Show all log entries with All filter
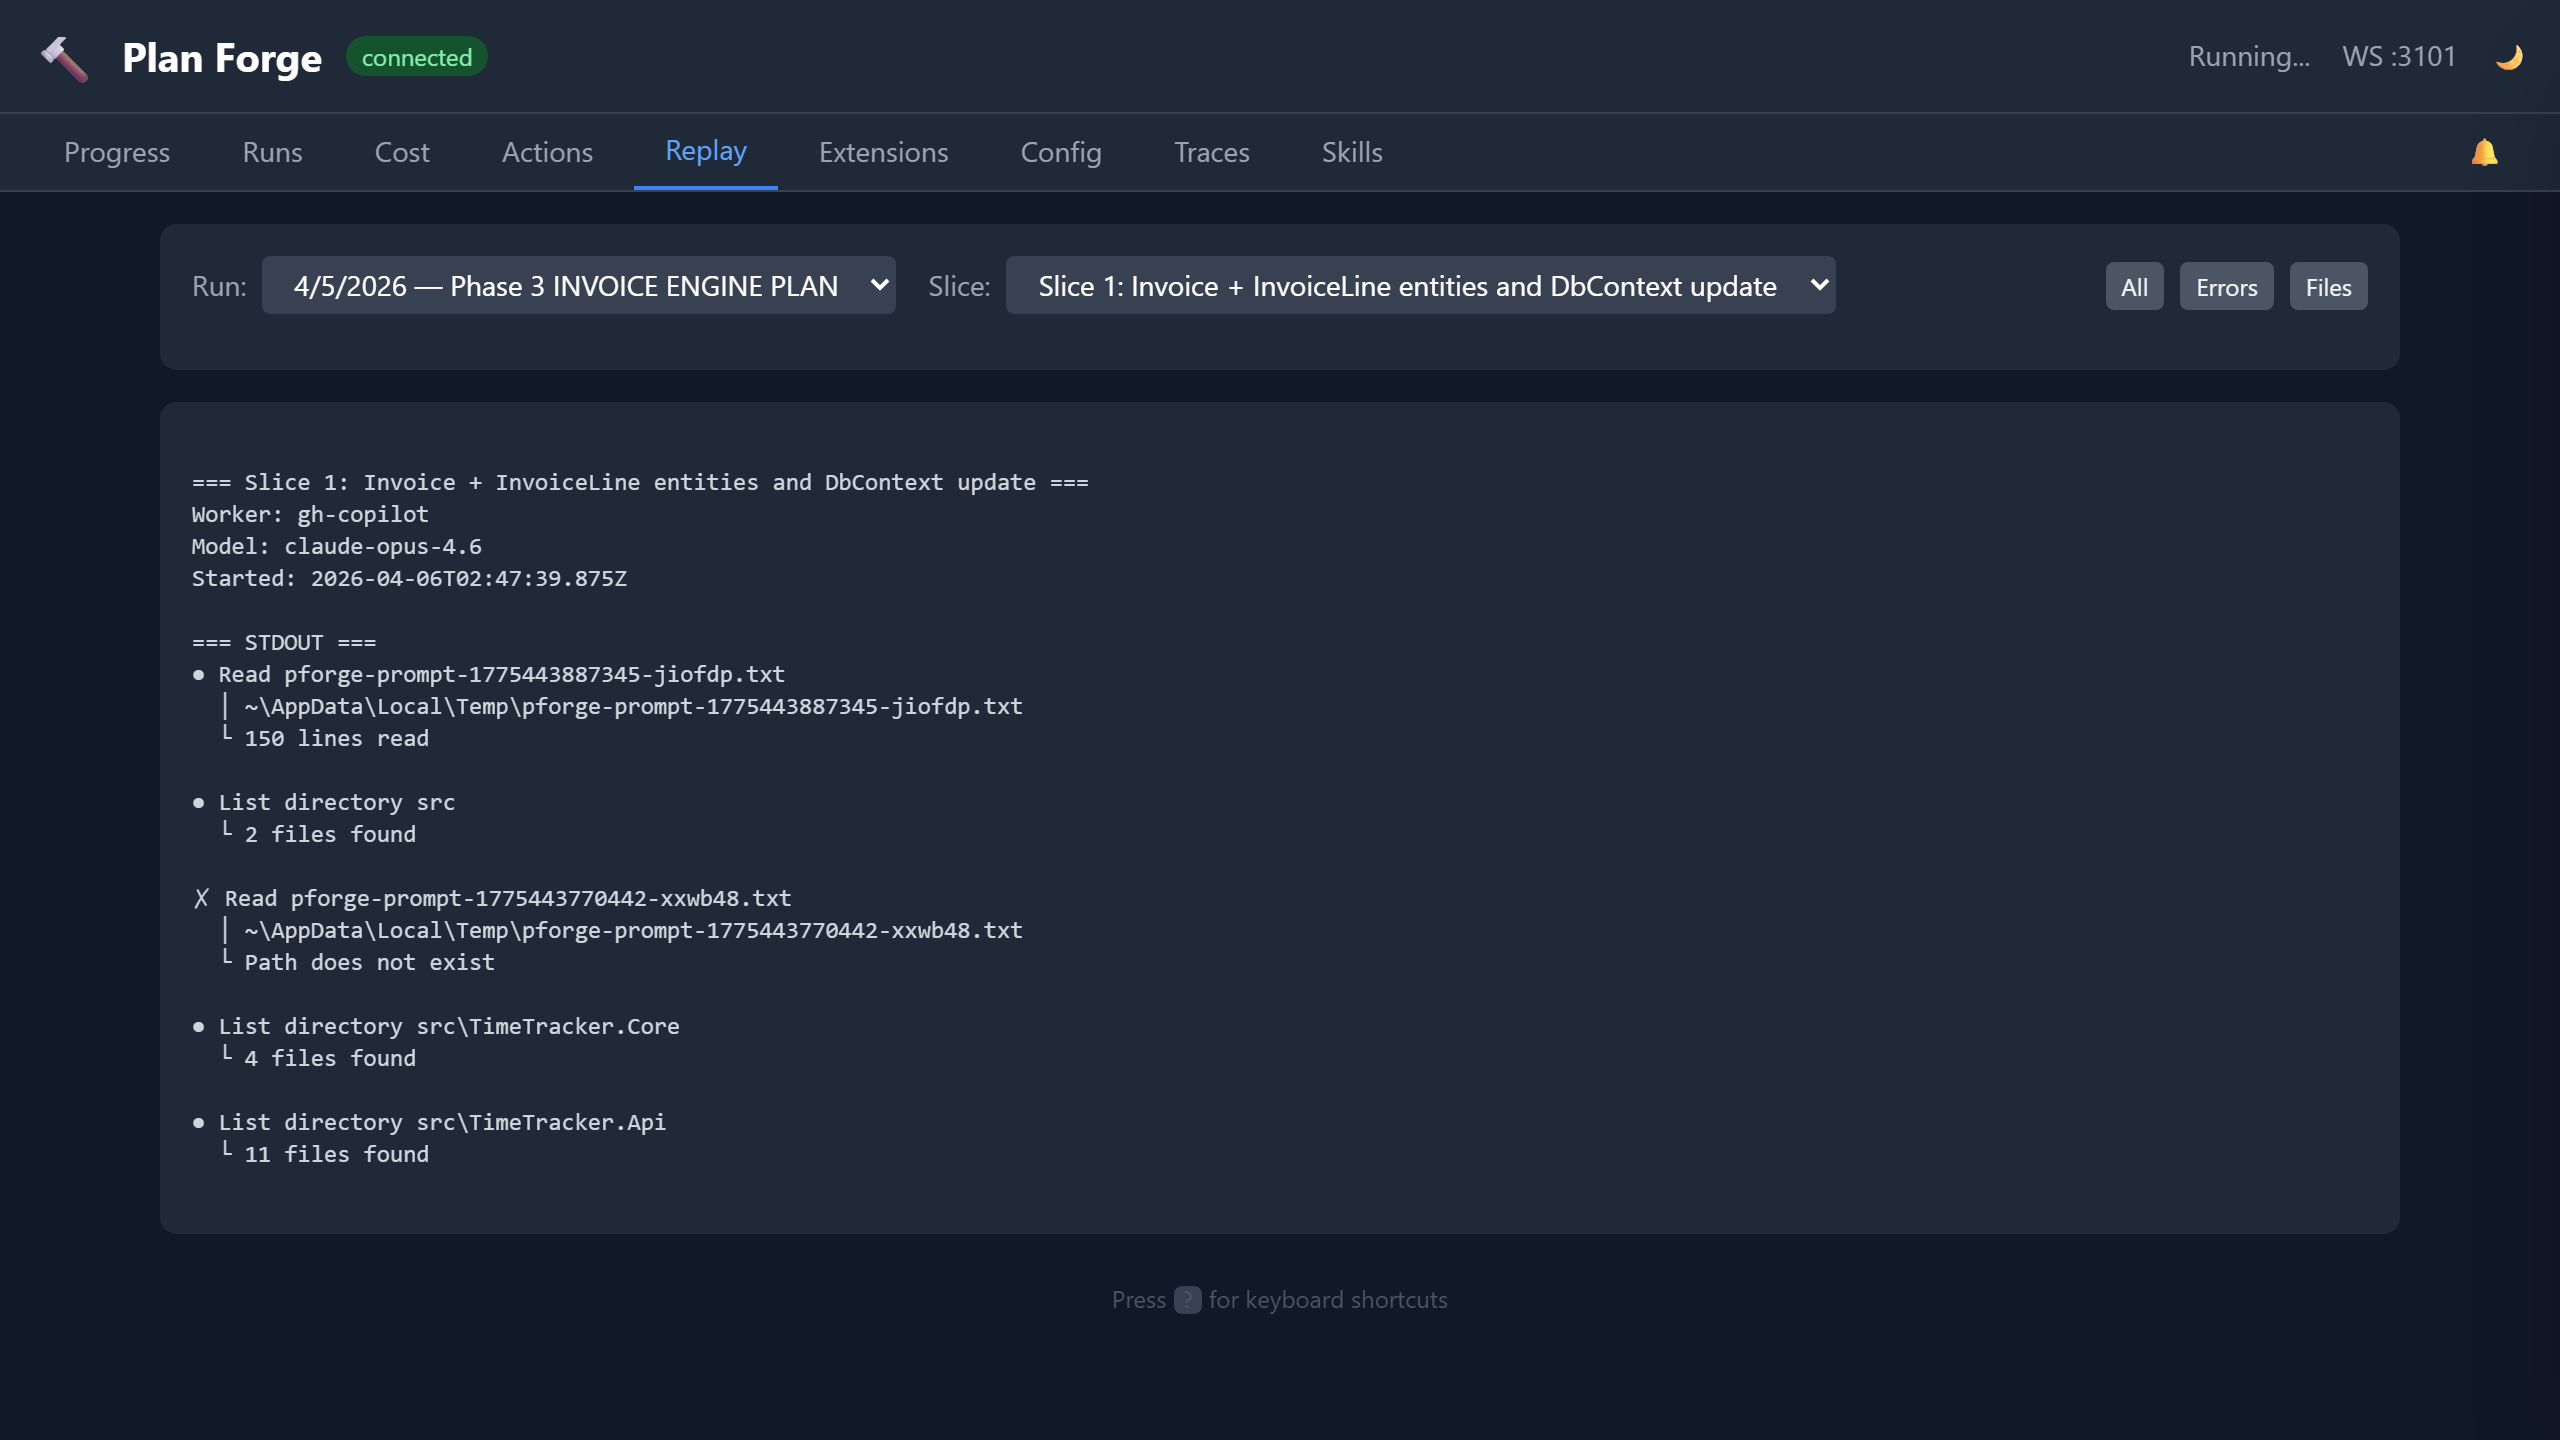 coord(2134,287)
